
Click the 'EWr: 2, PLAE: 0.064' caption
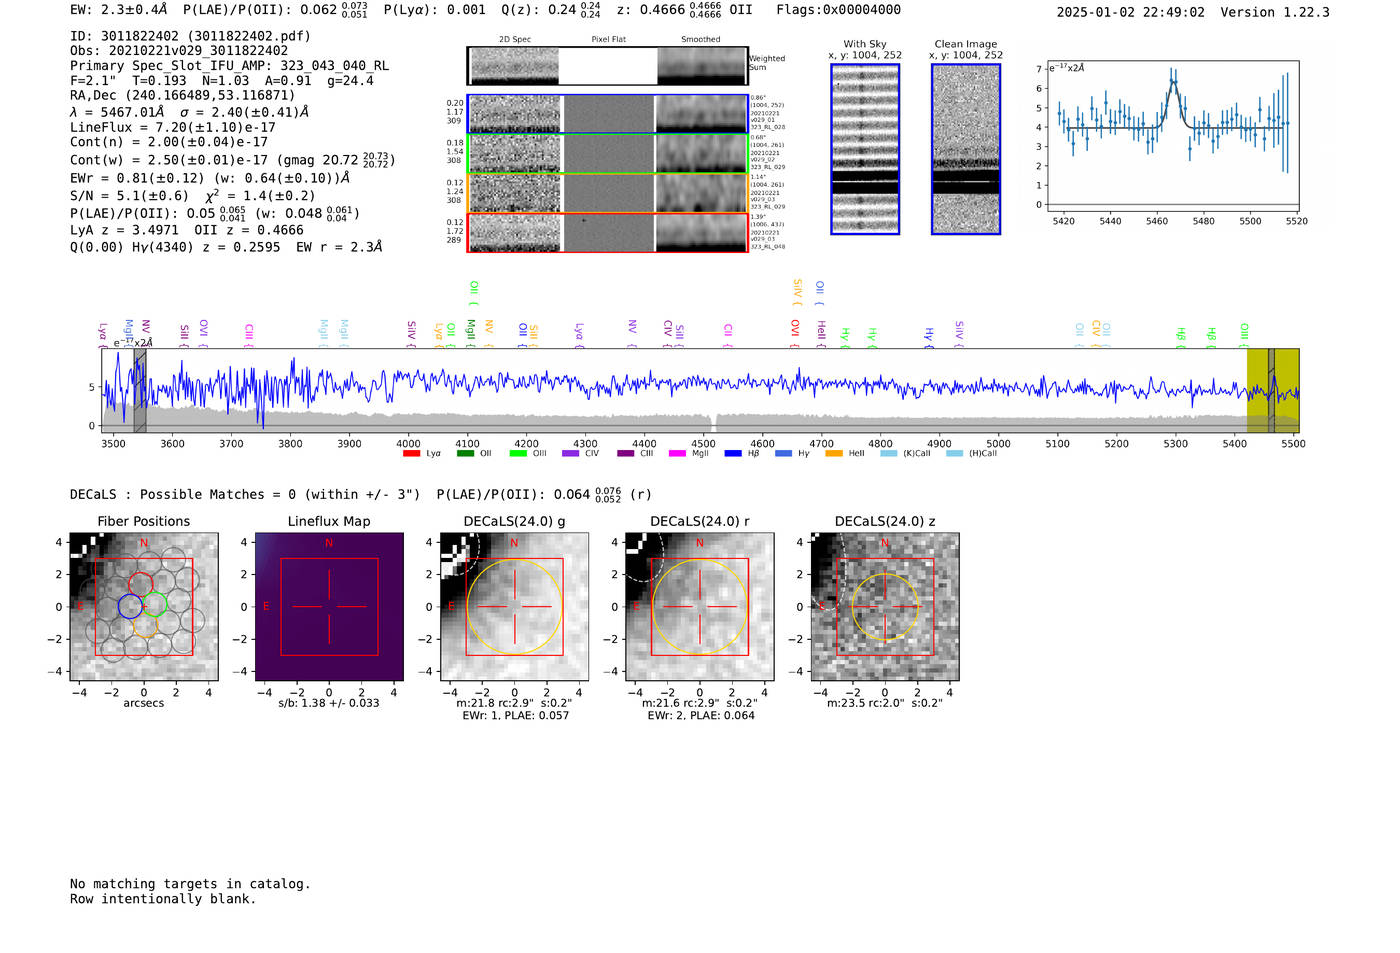[x=701, y=715]
